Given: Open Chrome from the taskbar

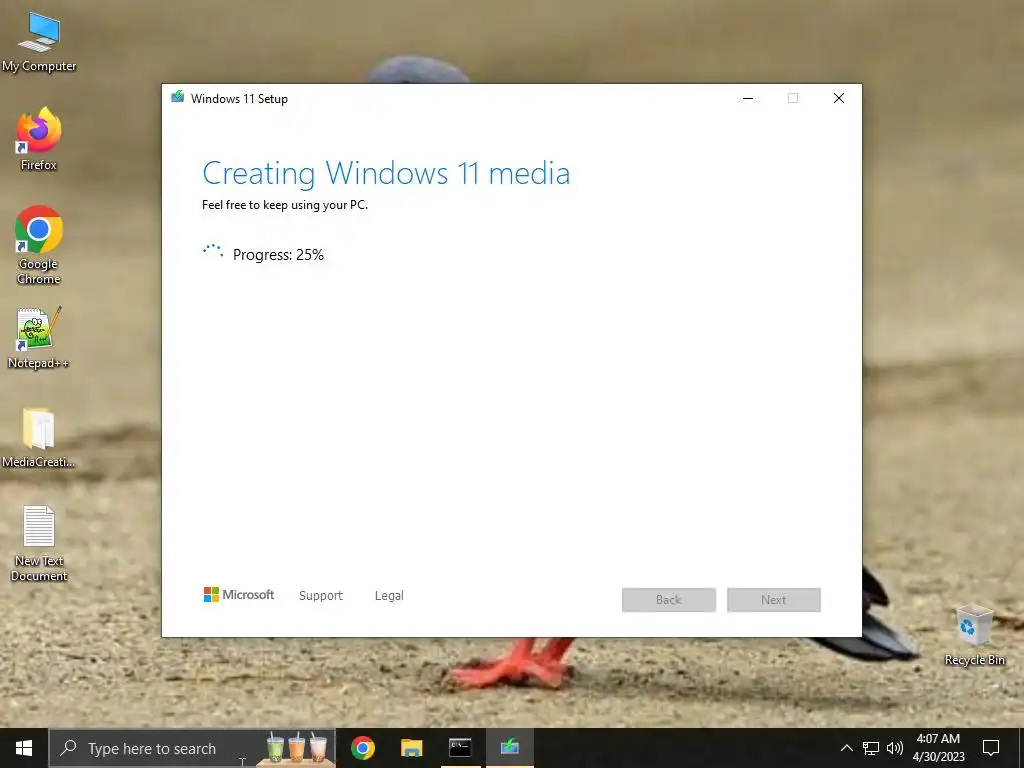Looking at the screenshot, I should tap(362, 748).
